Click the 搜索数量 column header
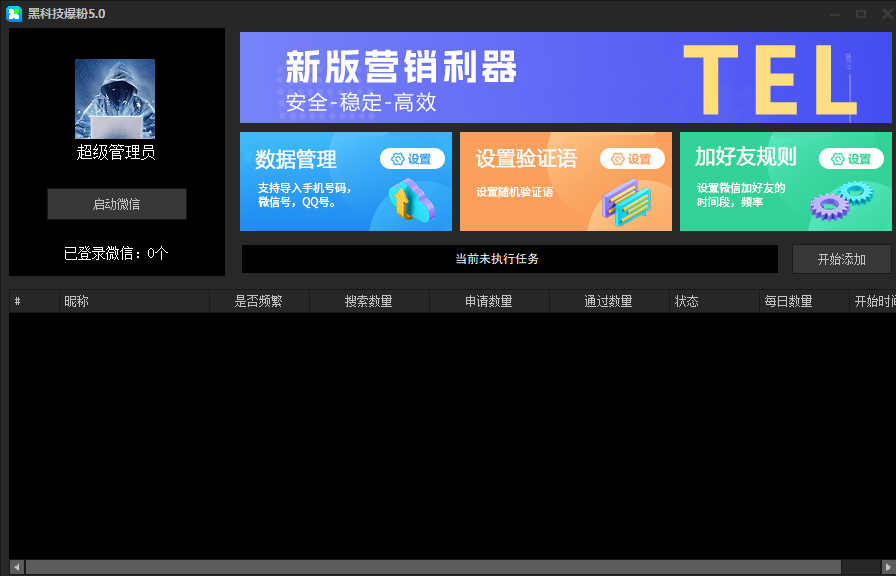 (x=369, y=301)
